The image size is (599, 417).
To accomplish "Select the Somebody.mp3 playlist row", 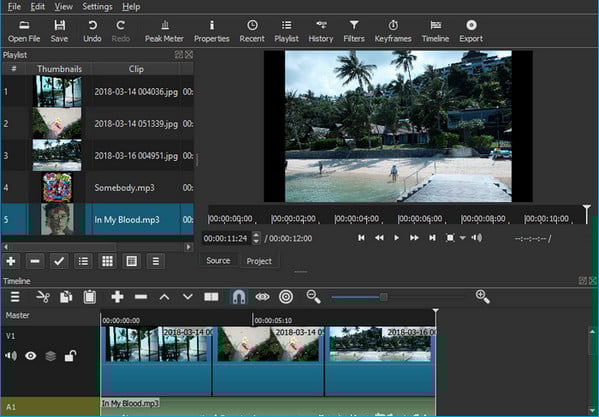I will [x=97, y=187].
